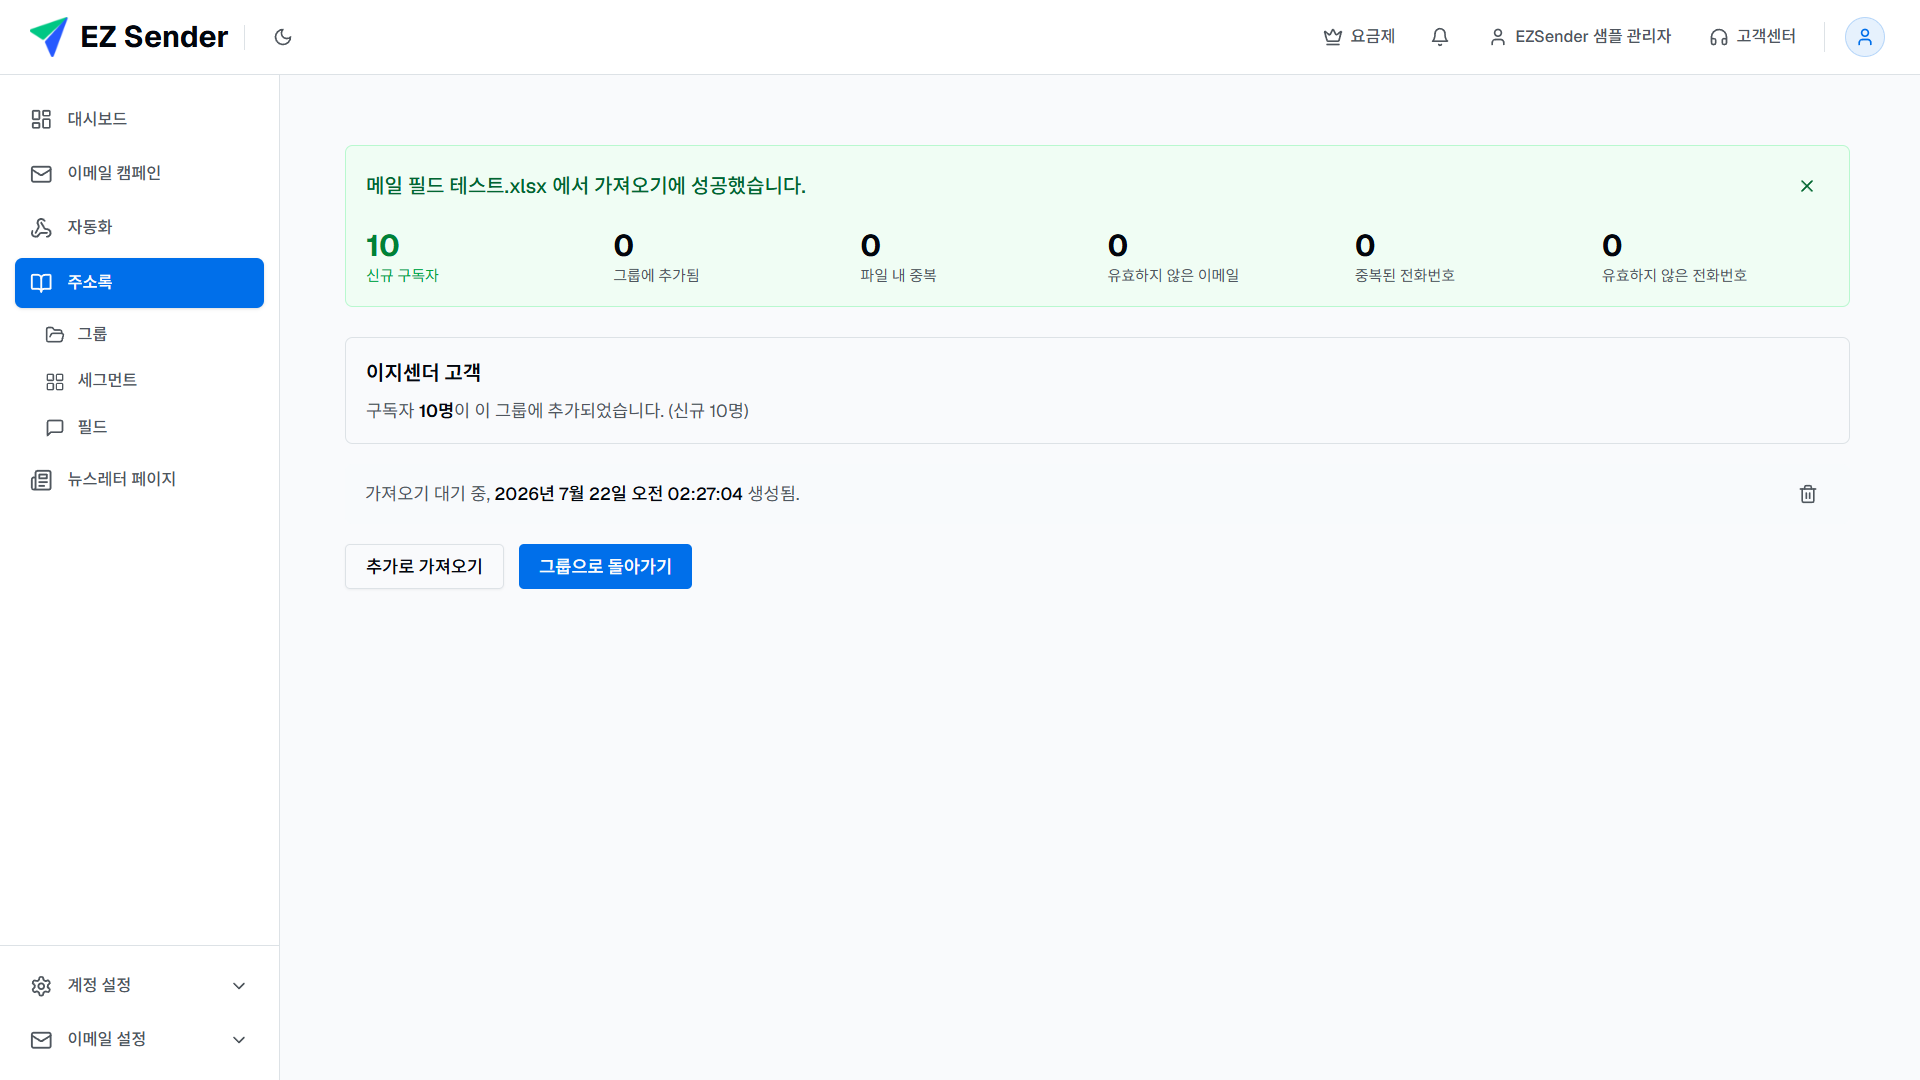Expand the 이메일 설정 chevron
The width and height of the screenshot is (1920, 1080).
click(239, 1040)
